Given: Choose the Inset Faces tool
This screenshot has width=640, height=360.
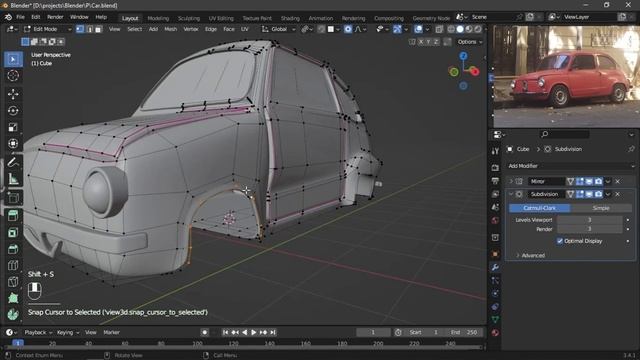Looking at the screenshot, I should pyautogui.click(x=13, y=232).
